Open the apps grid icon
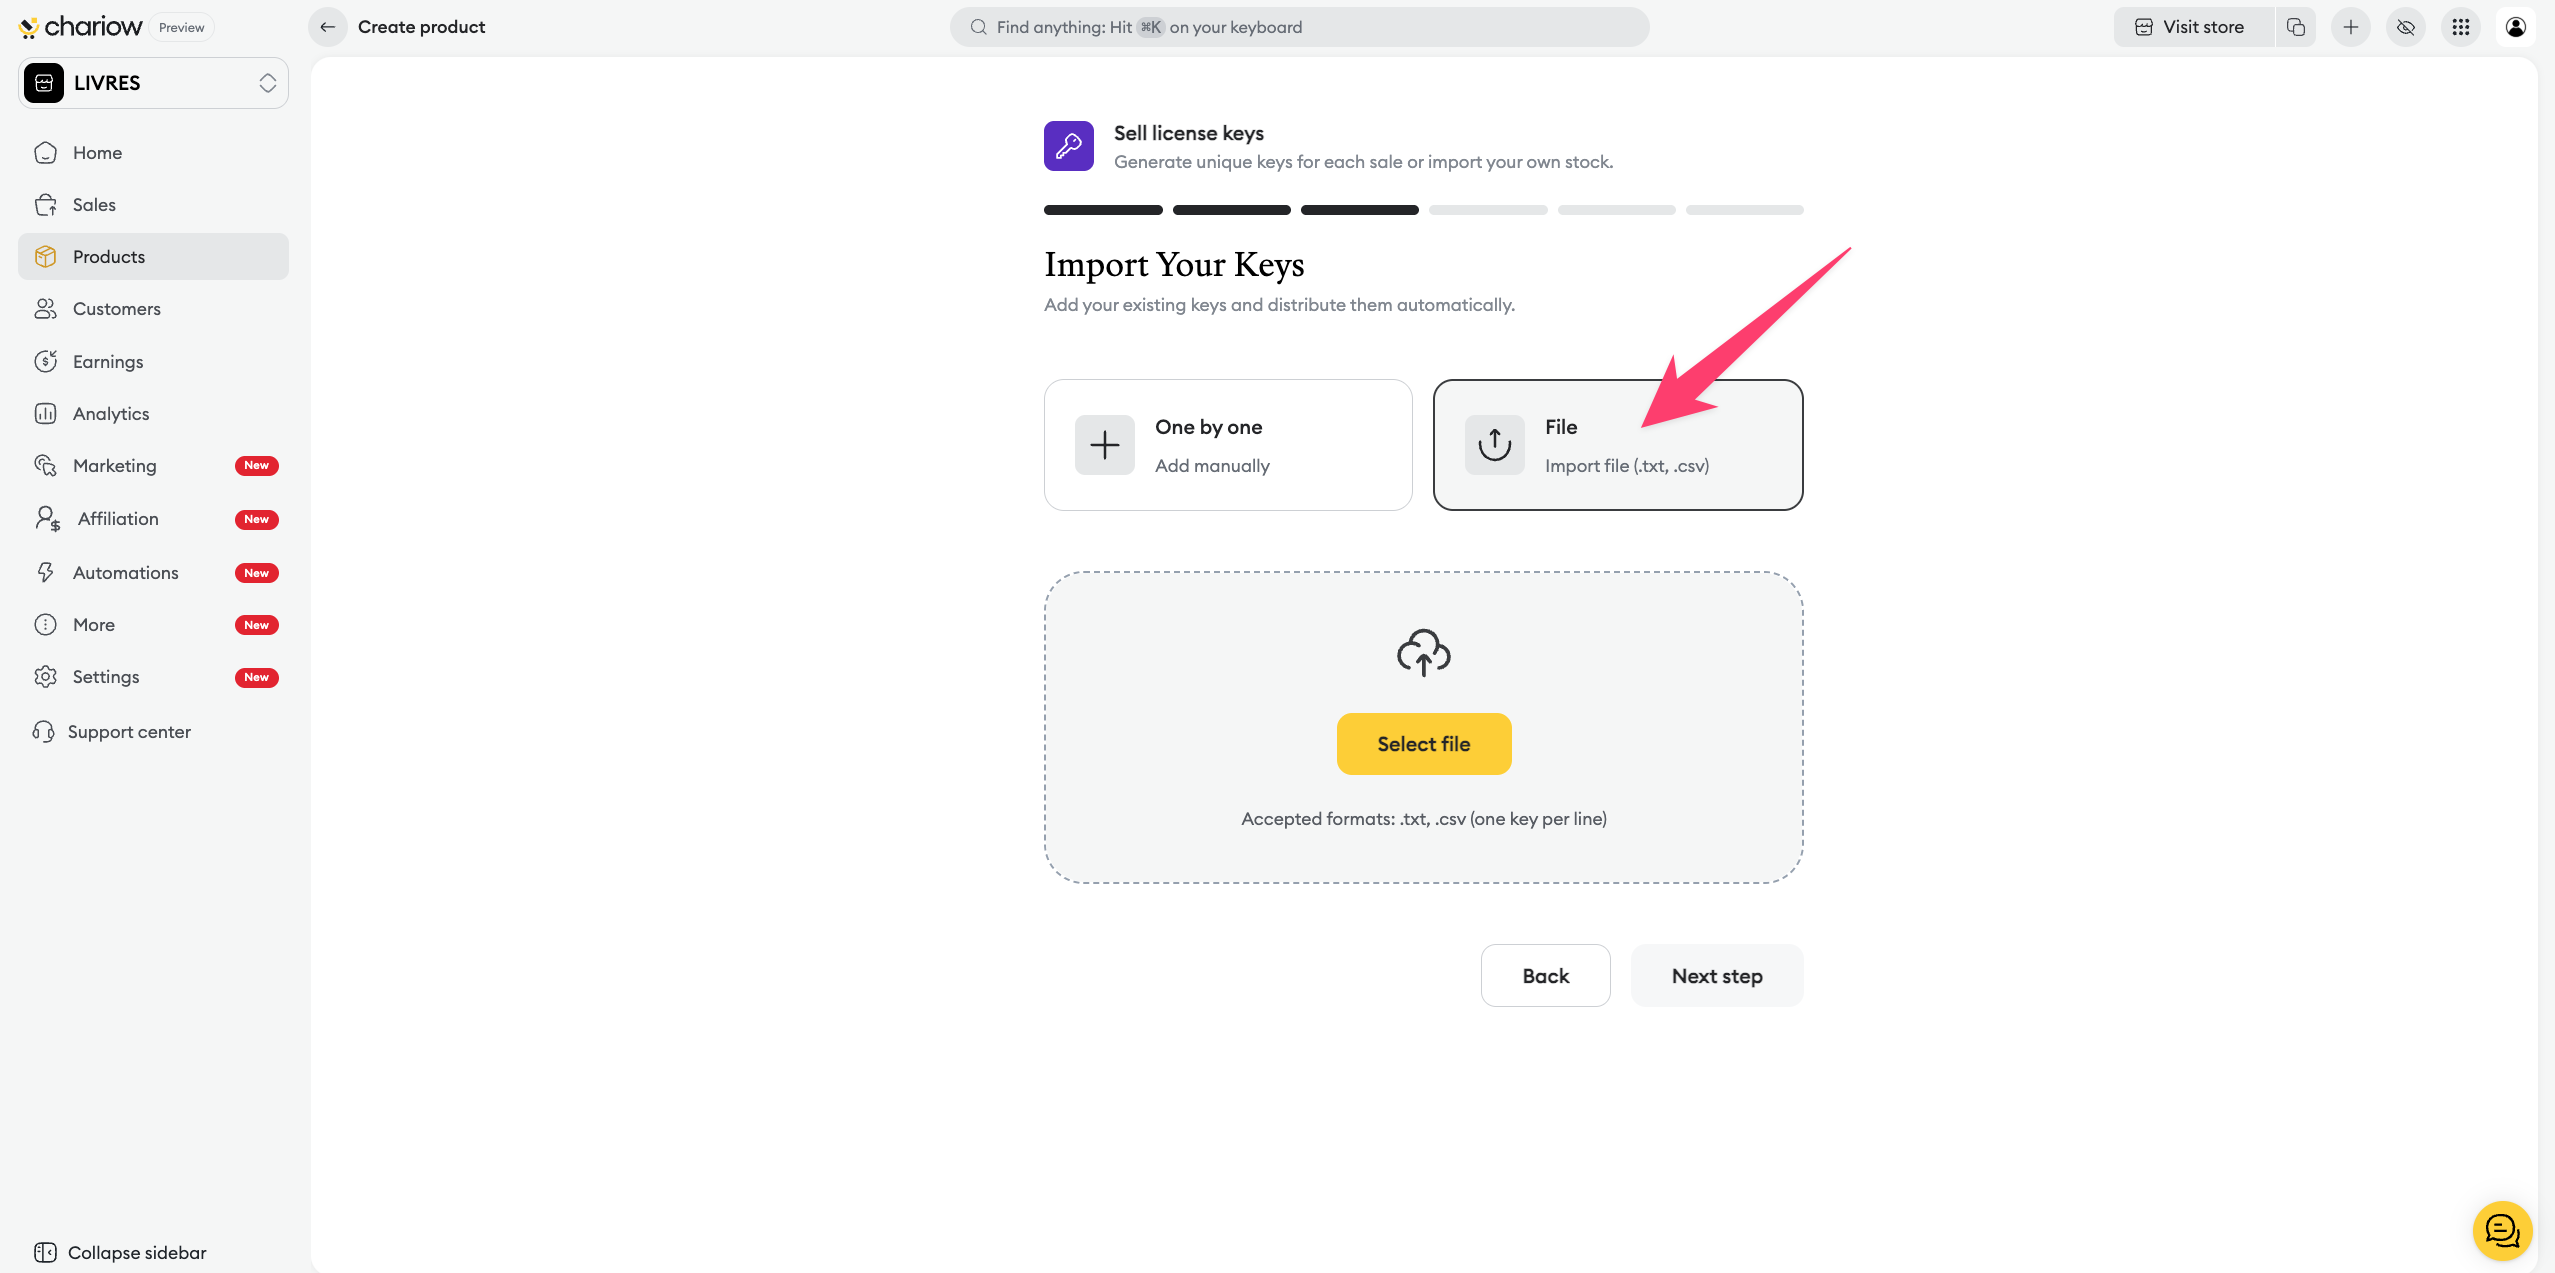 coord(2461,27)
